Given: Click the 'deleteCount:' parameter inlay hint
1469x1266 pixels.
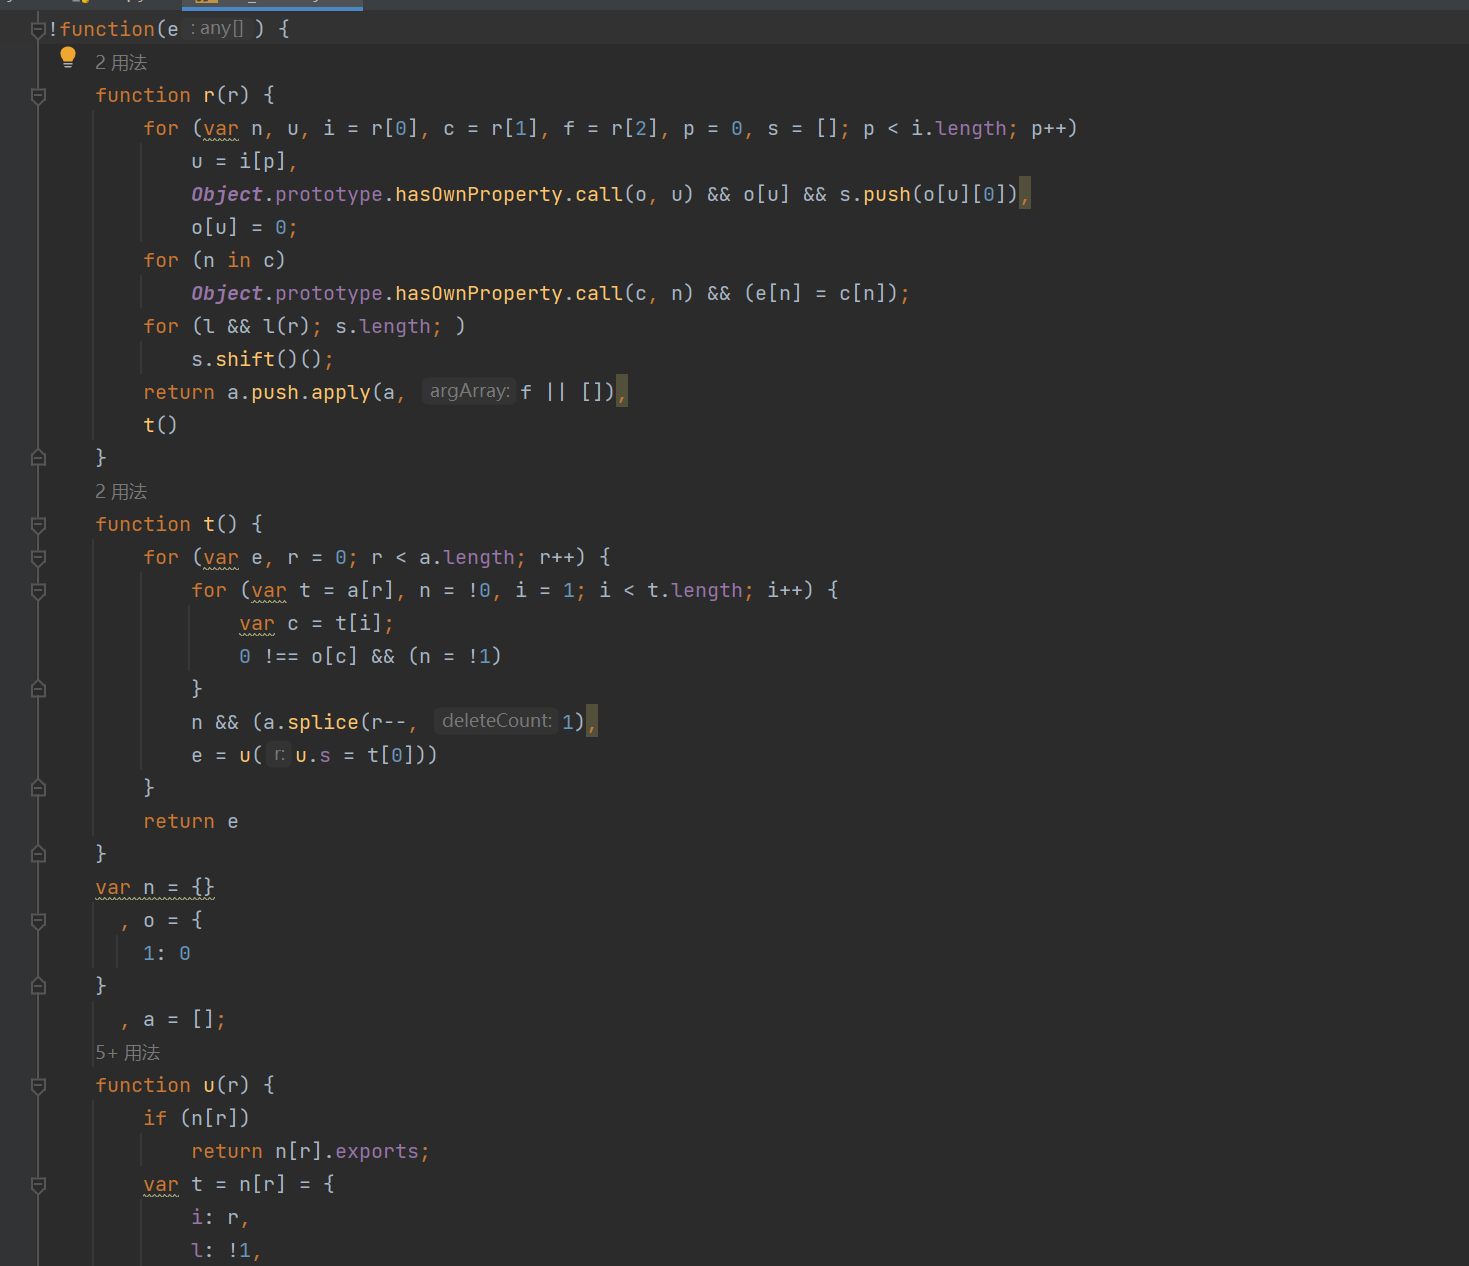Looking at the screenshot, I should click(x=496, y=721).
